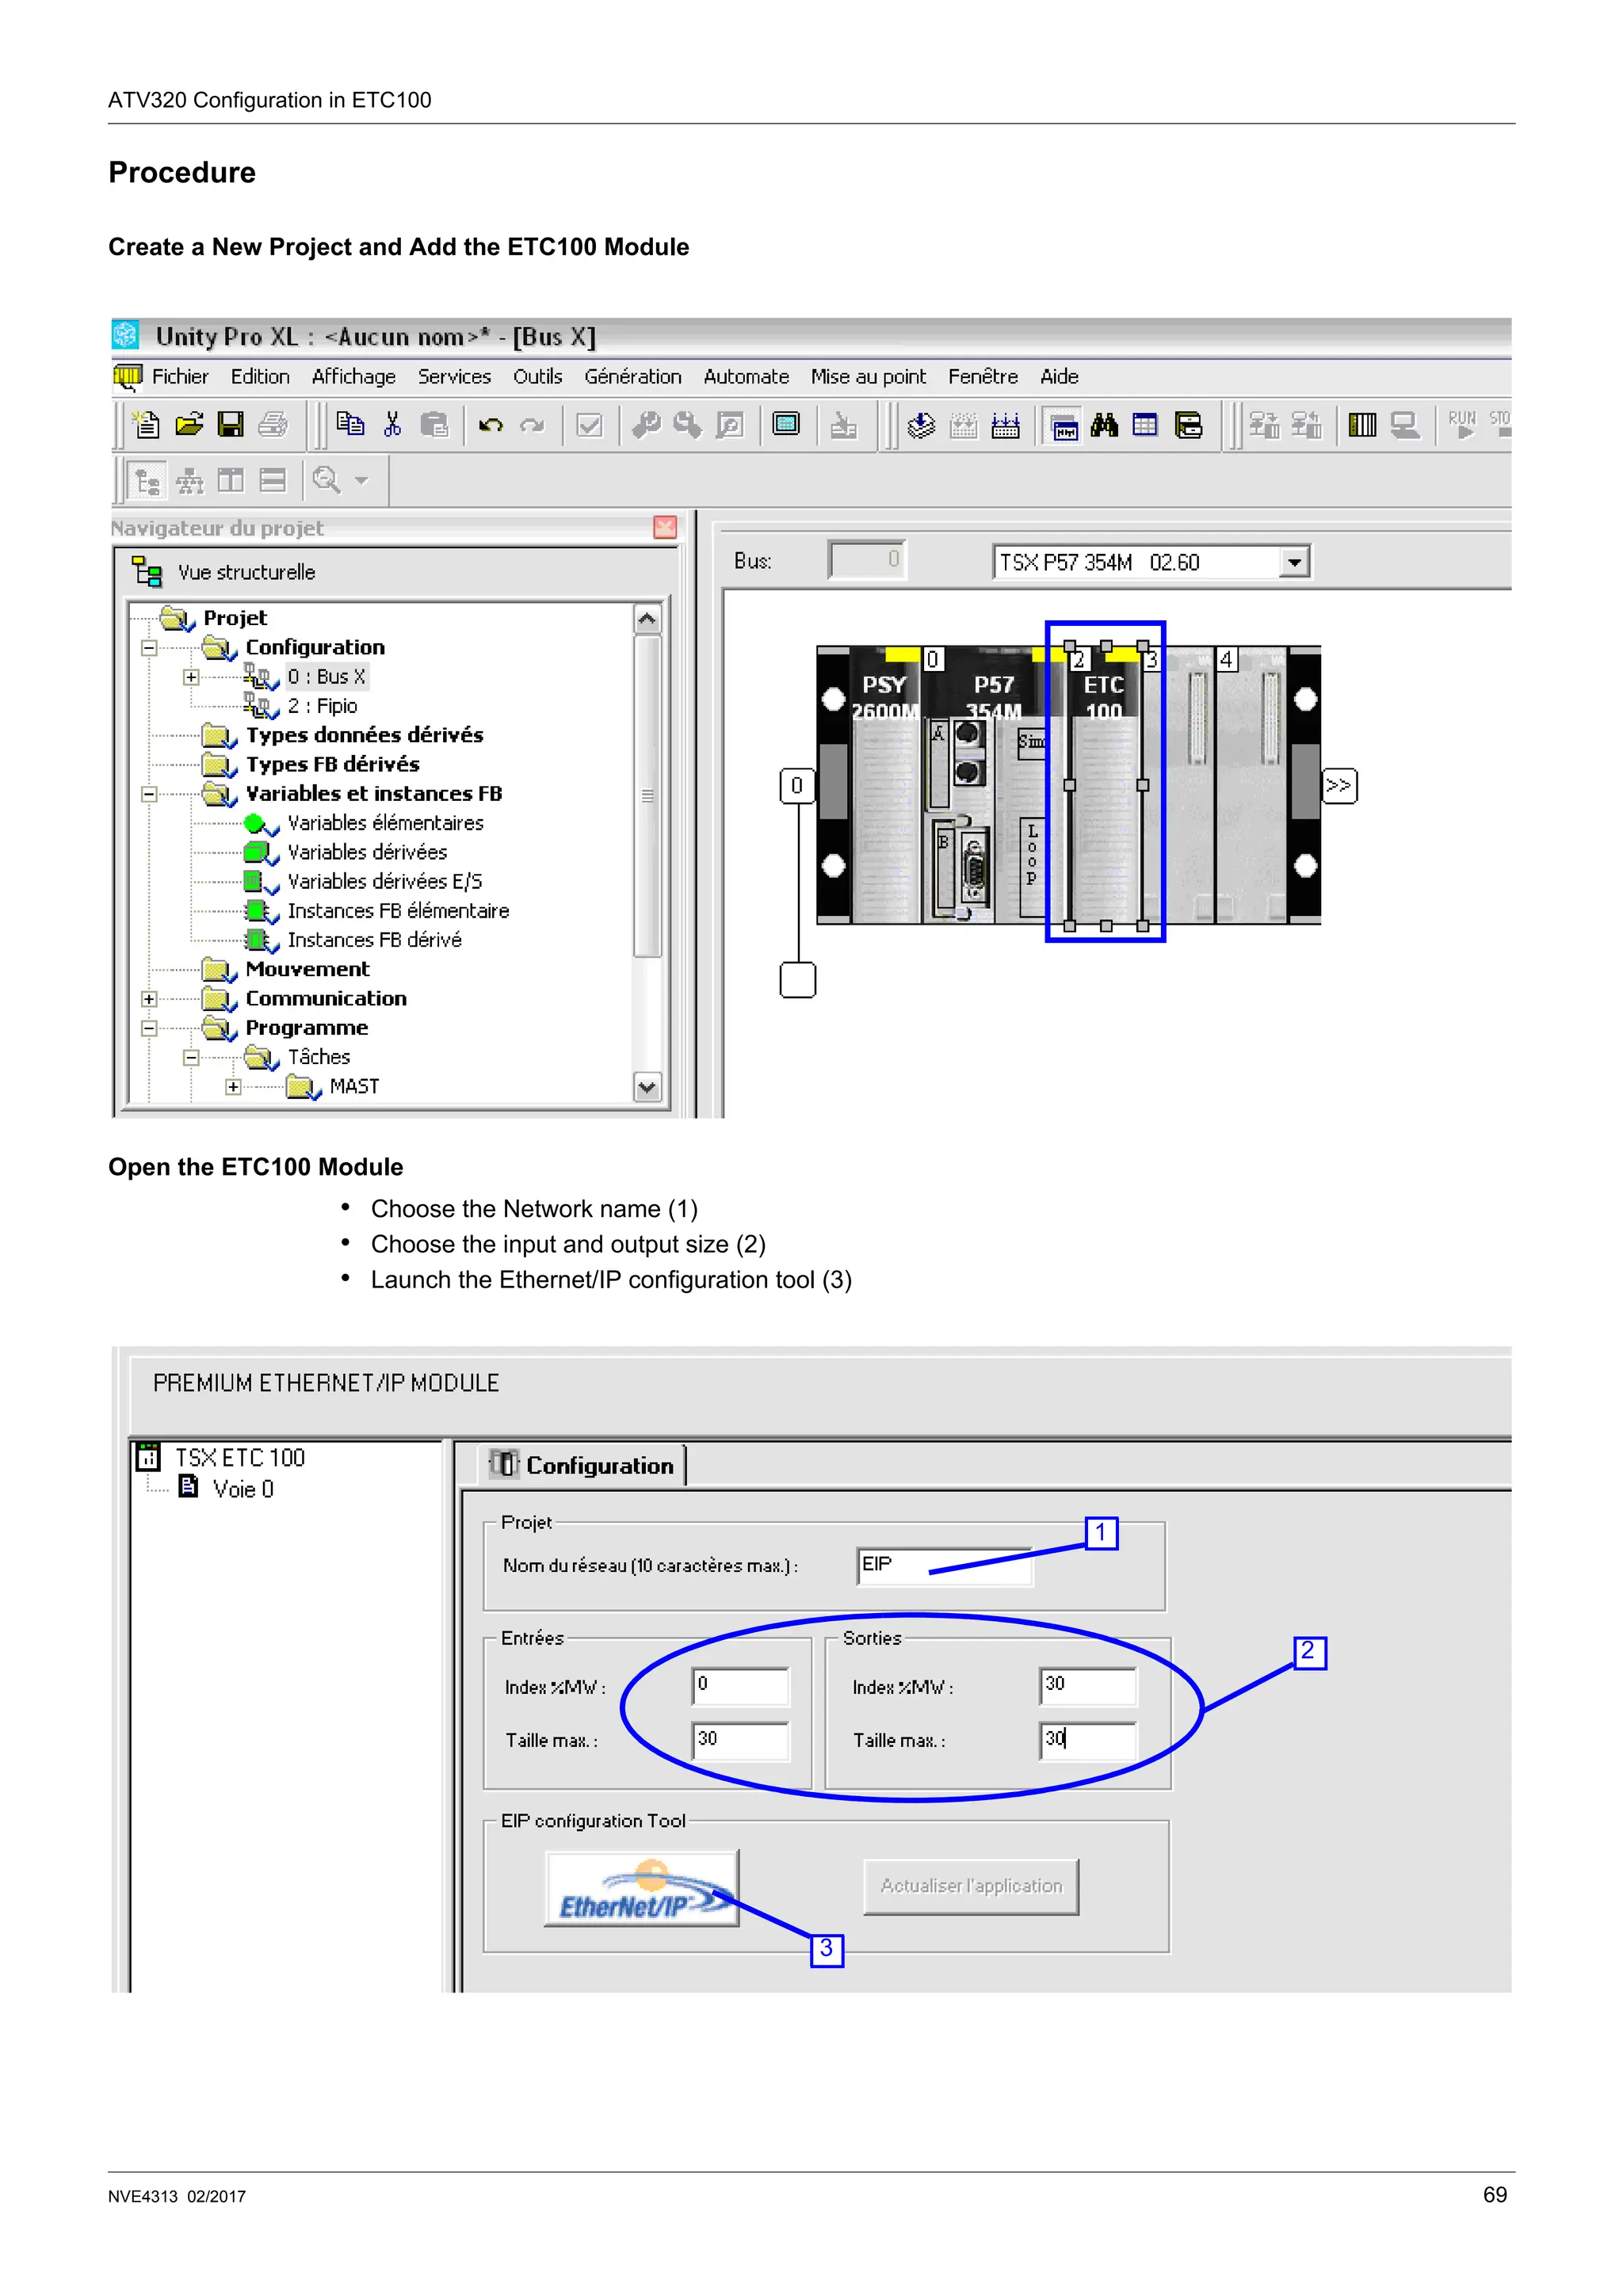Viewport: 1623px width, 2296px height.
Task: Click the binoculars search icon
Action: pyautogui.click(x=1104, y=425)
